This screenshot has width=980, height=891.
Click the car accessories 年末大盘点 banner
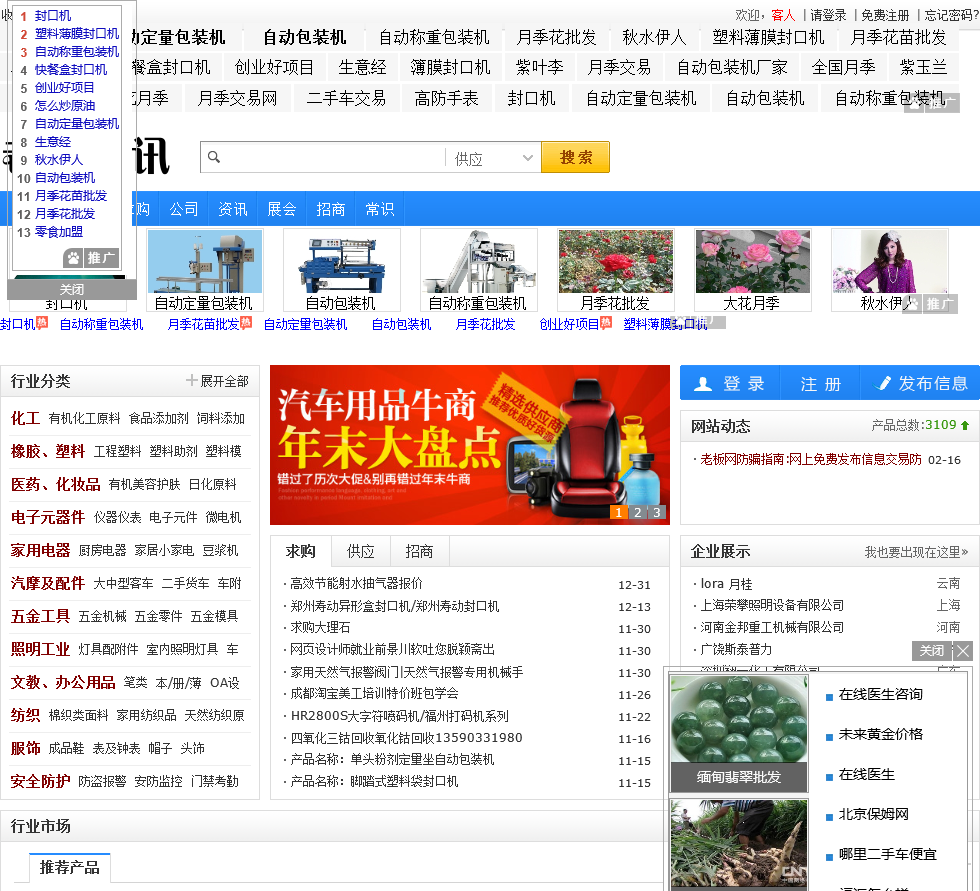tap(469, 445)
